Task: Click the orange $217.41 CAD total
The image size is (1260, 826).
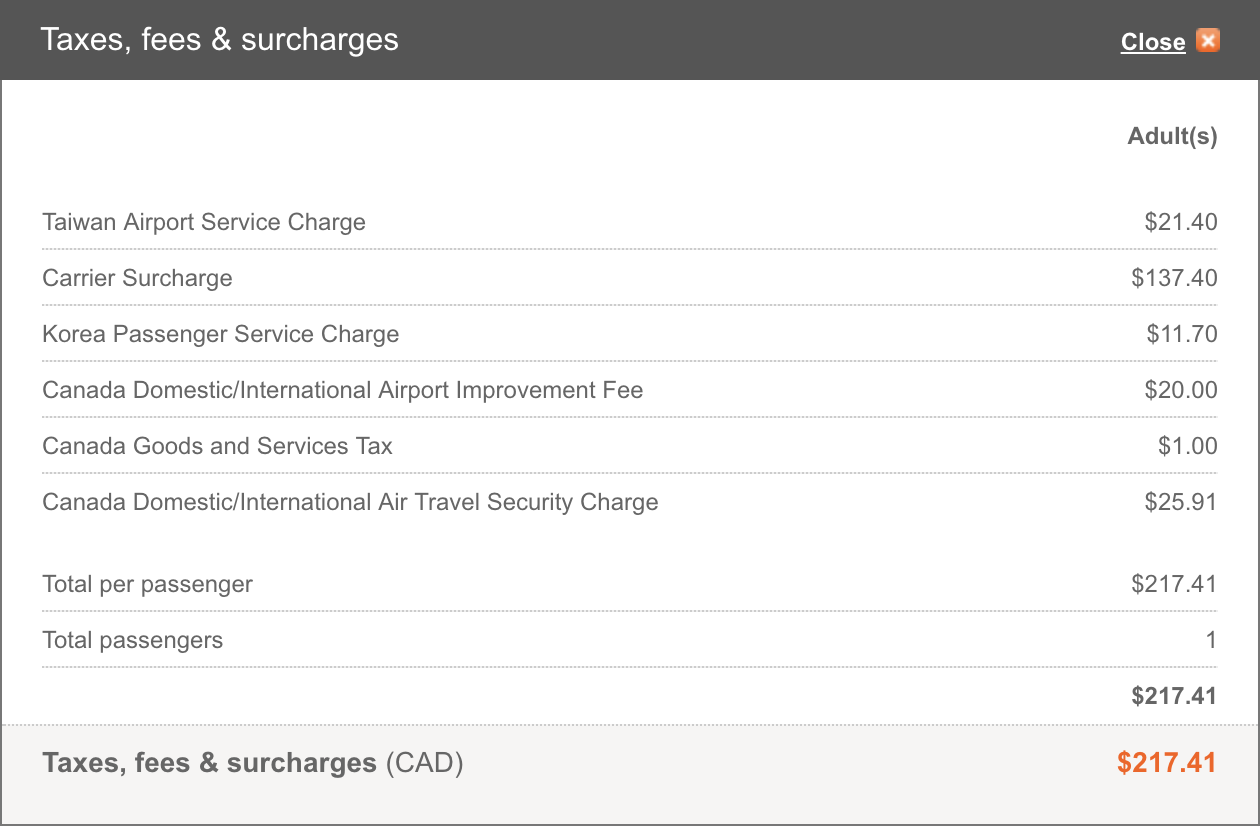Action: tap(1167, 763)
